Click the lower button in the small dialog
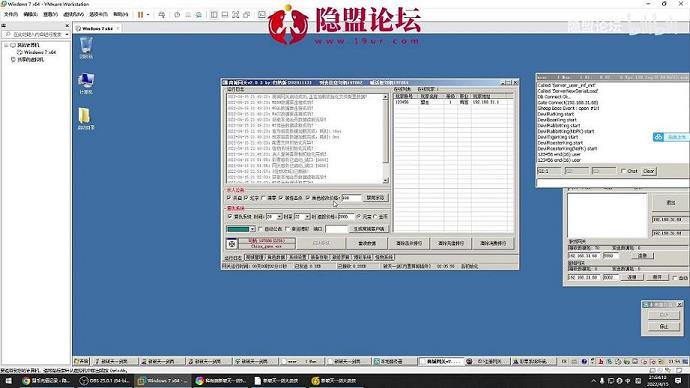Screen dimensions: 690x388 click(664, 326)
